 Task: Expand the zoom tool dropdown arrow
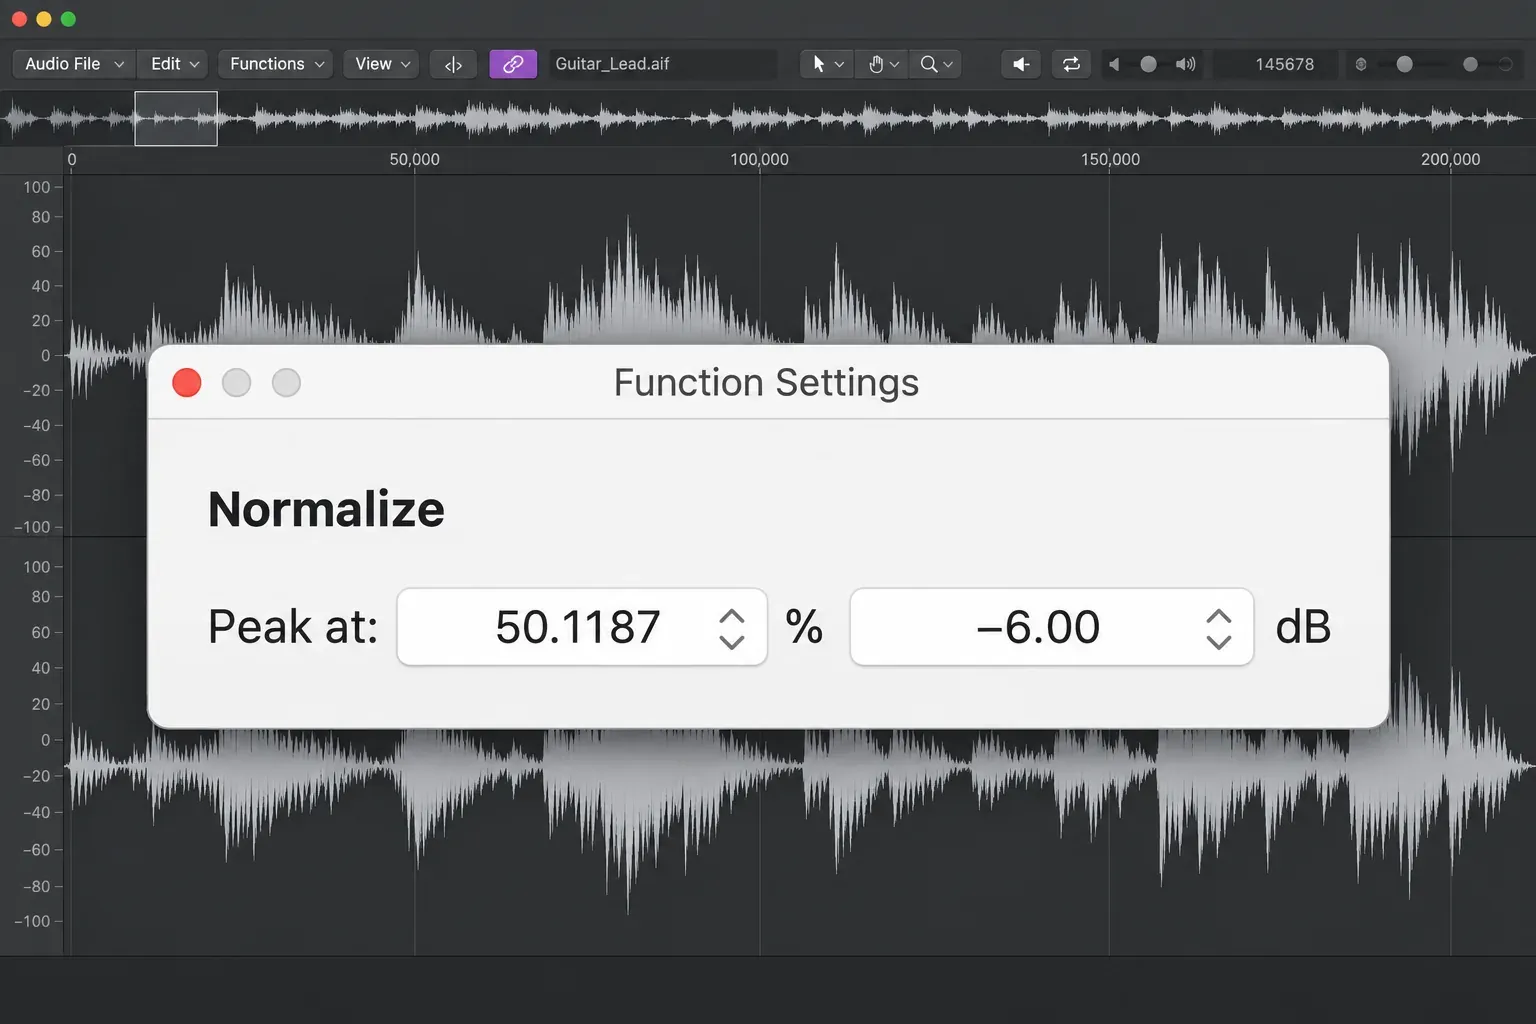coord(948,64)
